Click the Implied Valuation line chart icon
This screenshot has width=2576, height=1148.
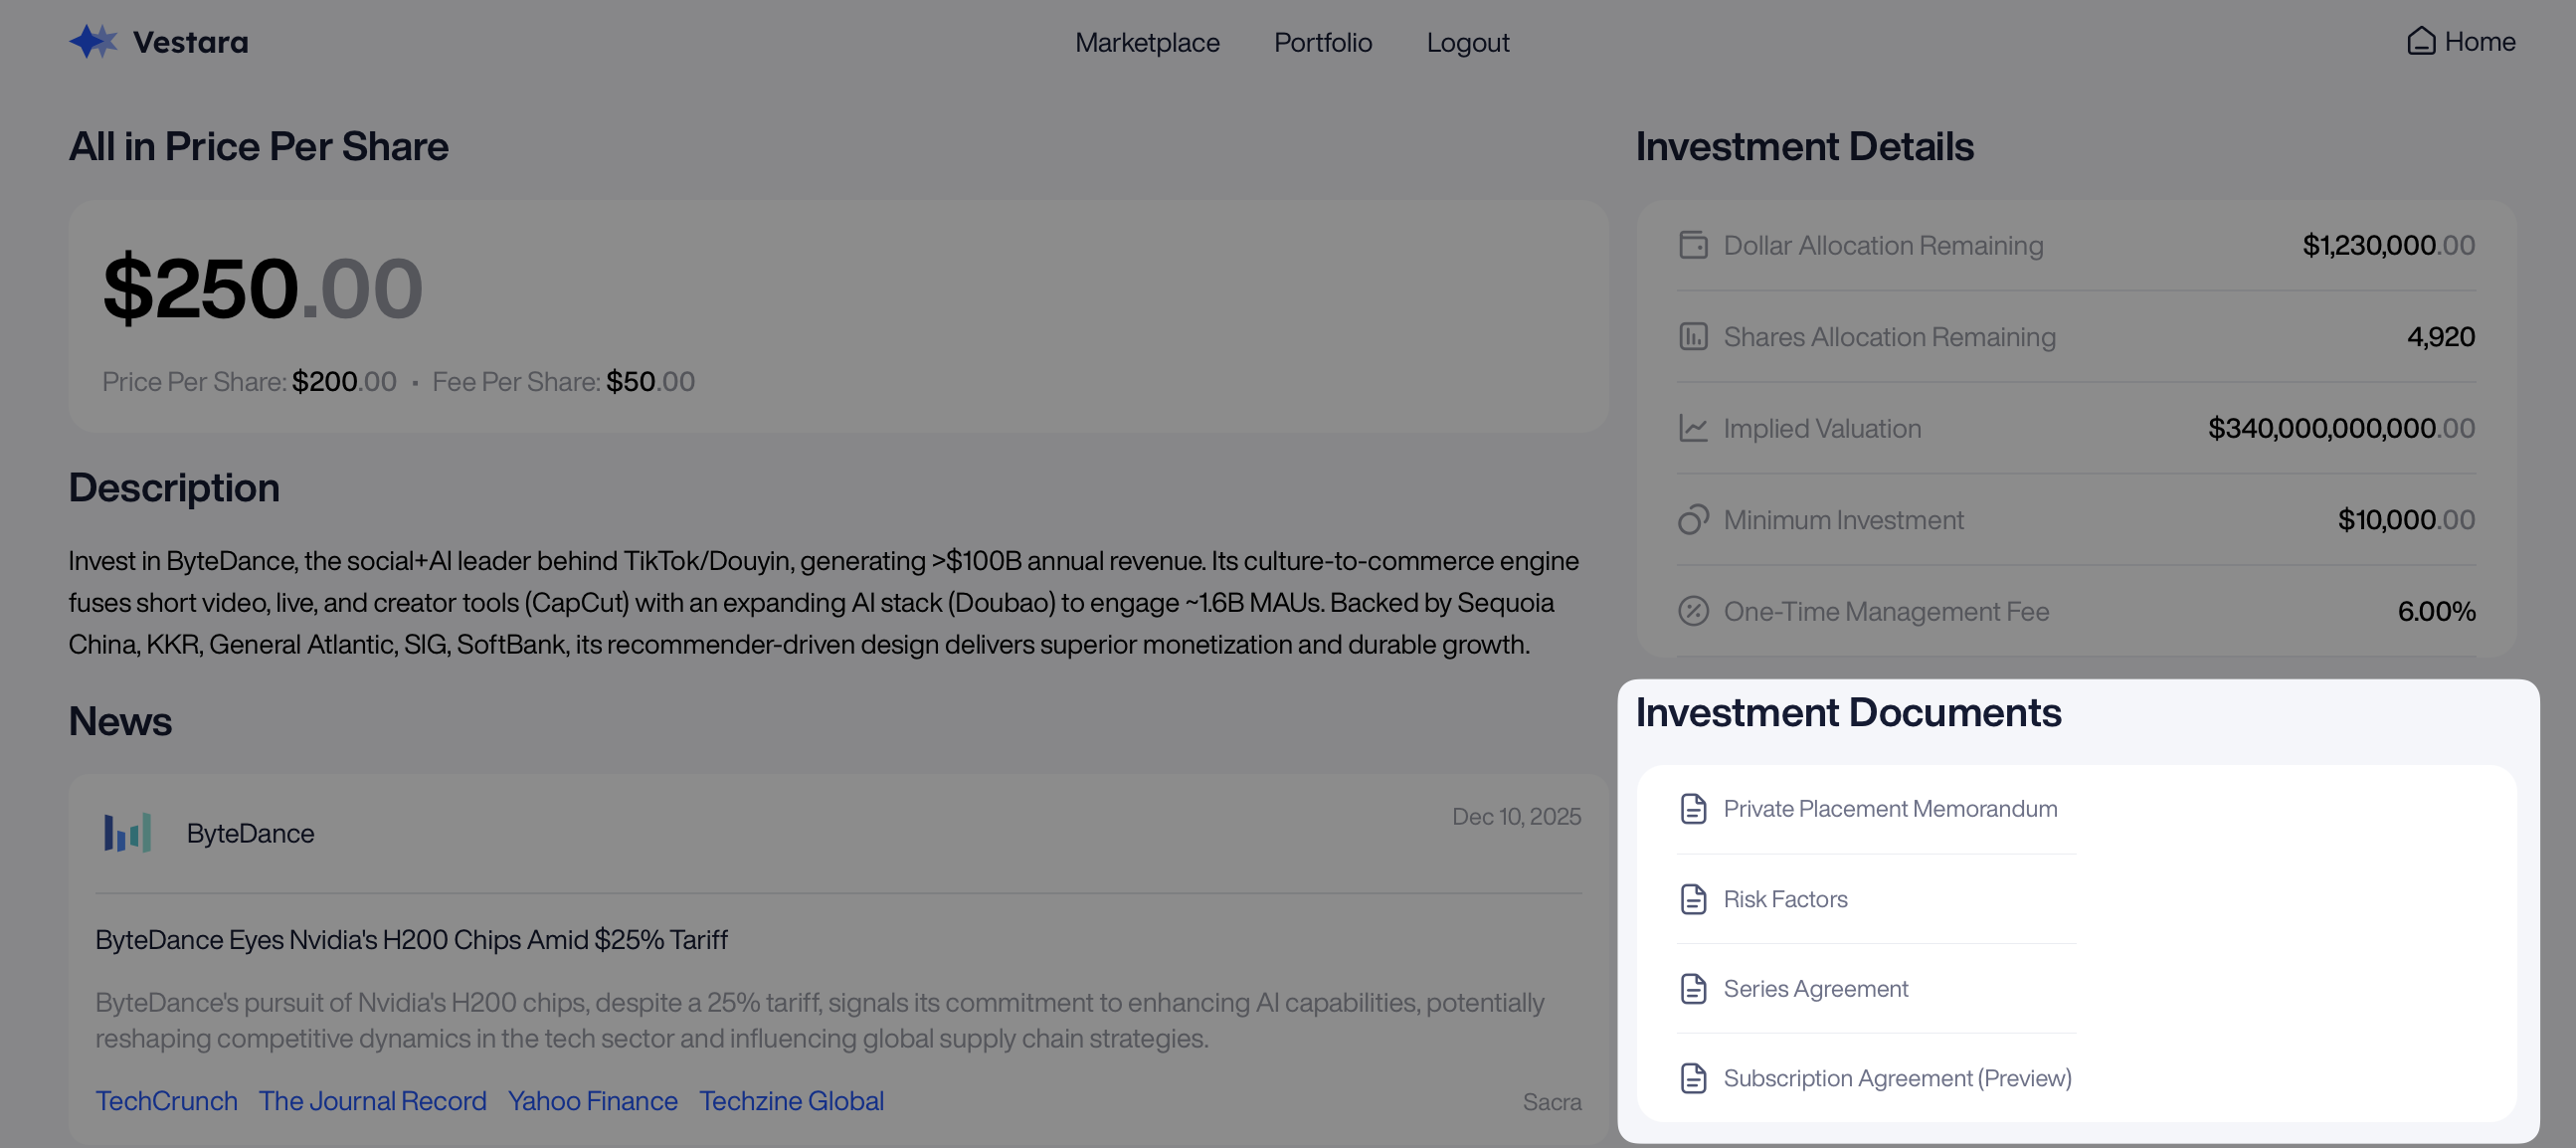1692,428
